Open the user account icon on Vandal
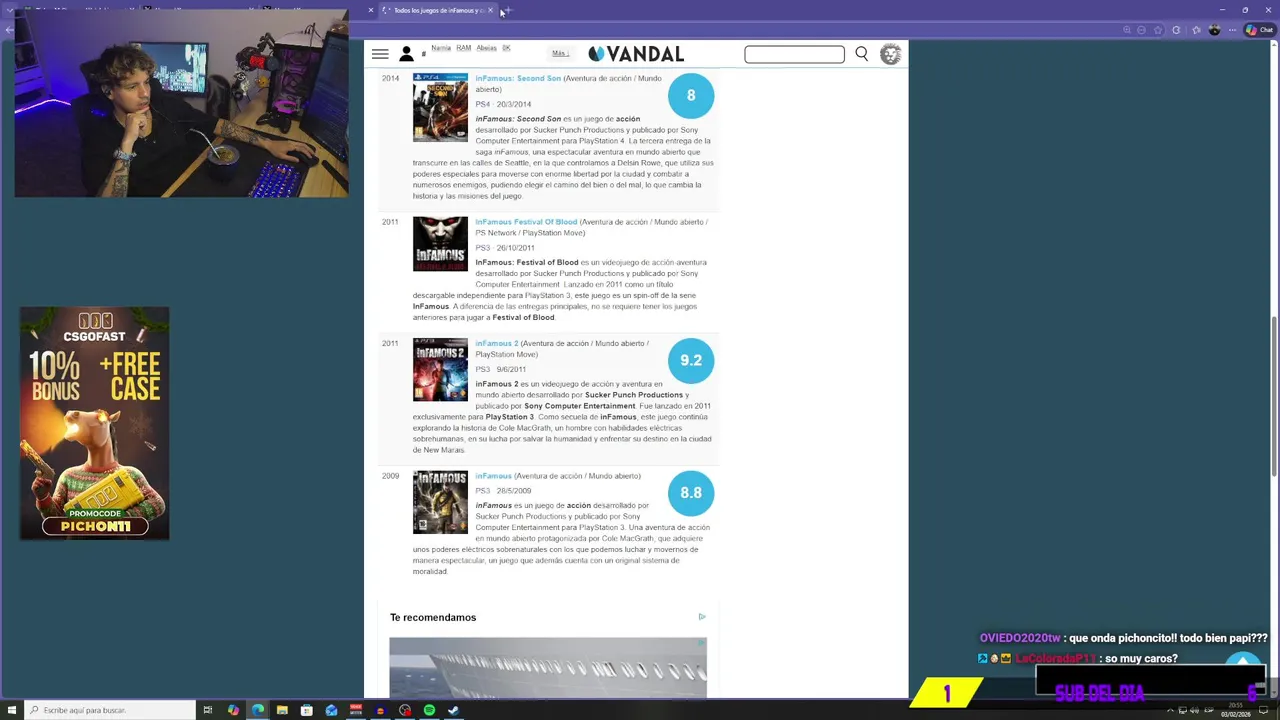Screen dimensions: 1280x720 click(x=406, y=54)
